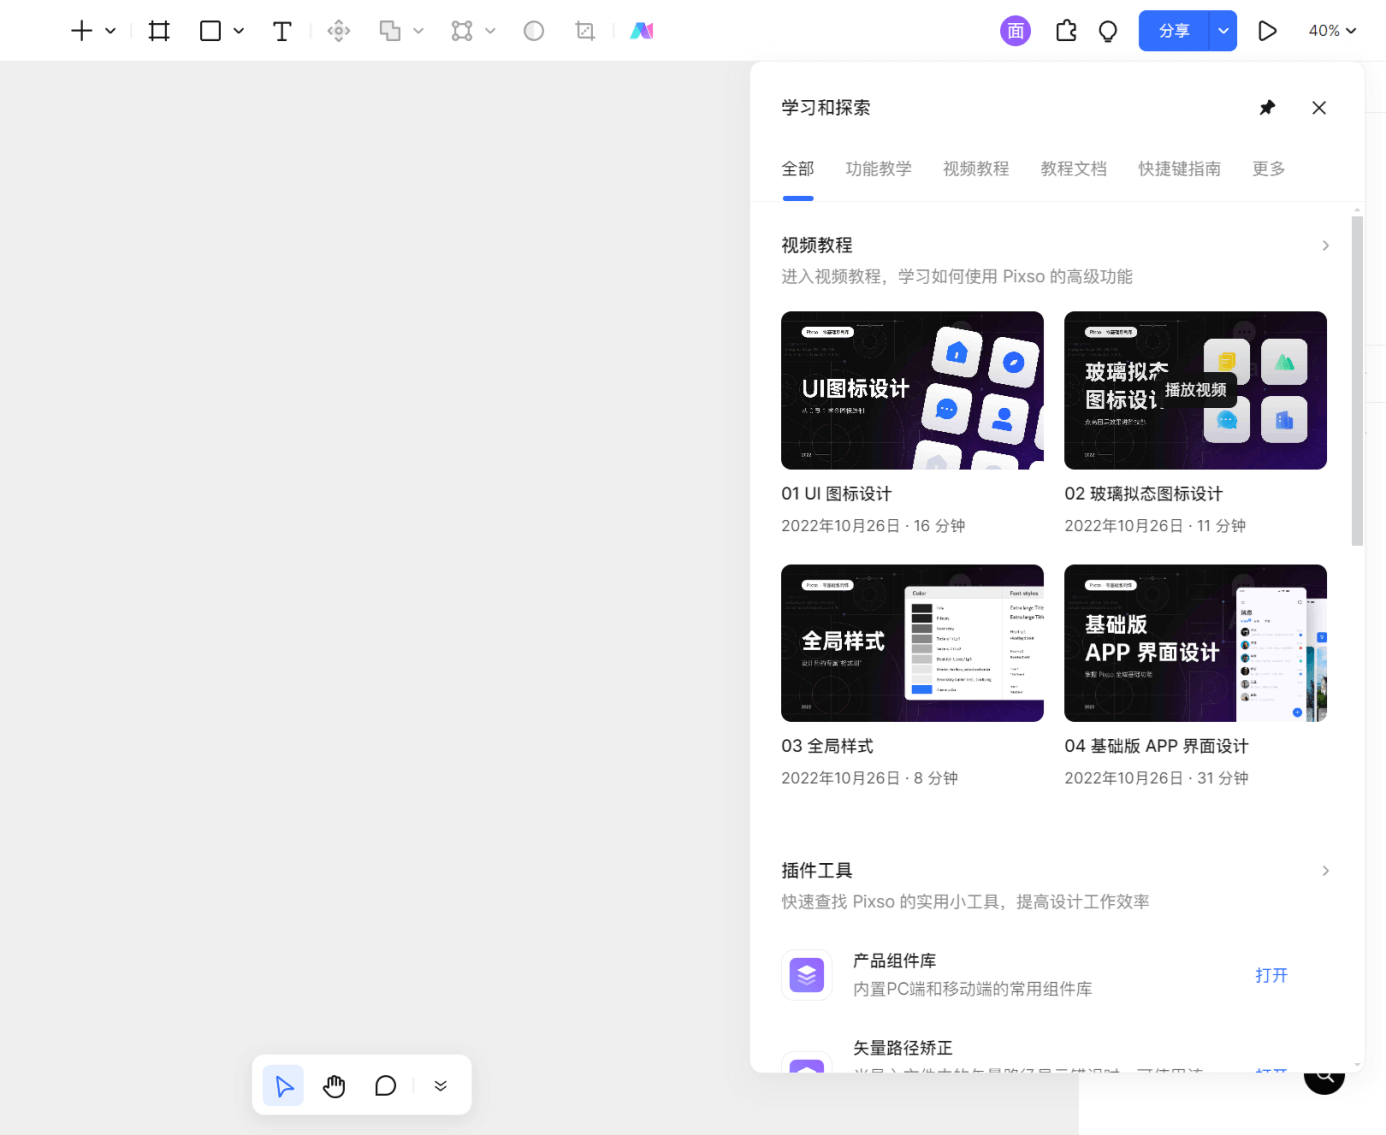
Task: Pin the 学习和探索 panel
Action: [x=1267, y=108]
